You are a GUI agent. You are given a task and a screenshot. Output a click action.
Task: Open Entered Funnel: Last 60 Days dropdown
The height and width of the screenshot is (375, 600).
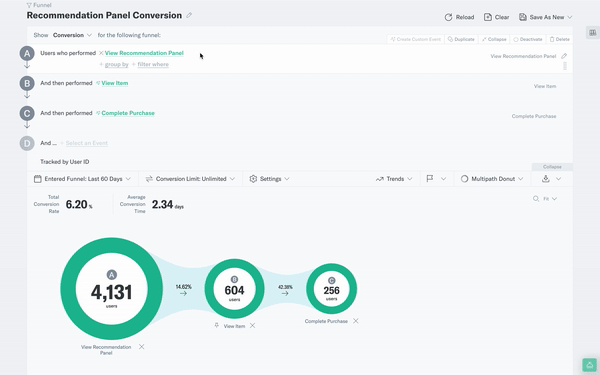pyautogui.click(x=82, y=179)
